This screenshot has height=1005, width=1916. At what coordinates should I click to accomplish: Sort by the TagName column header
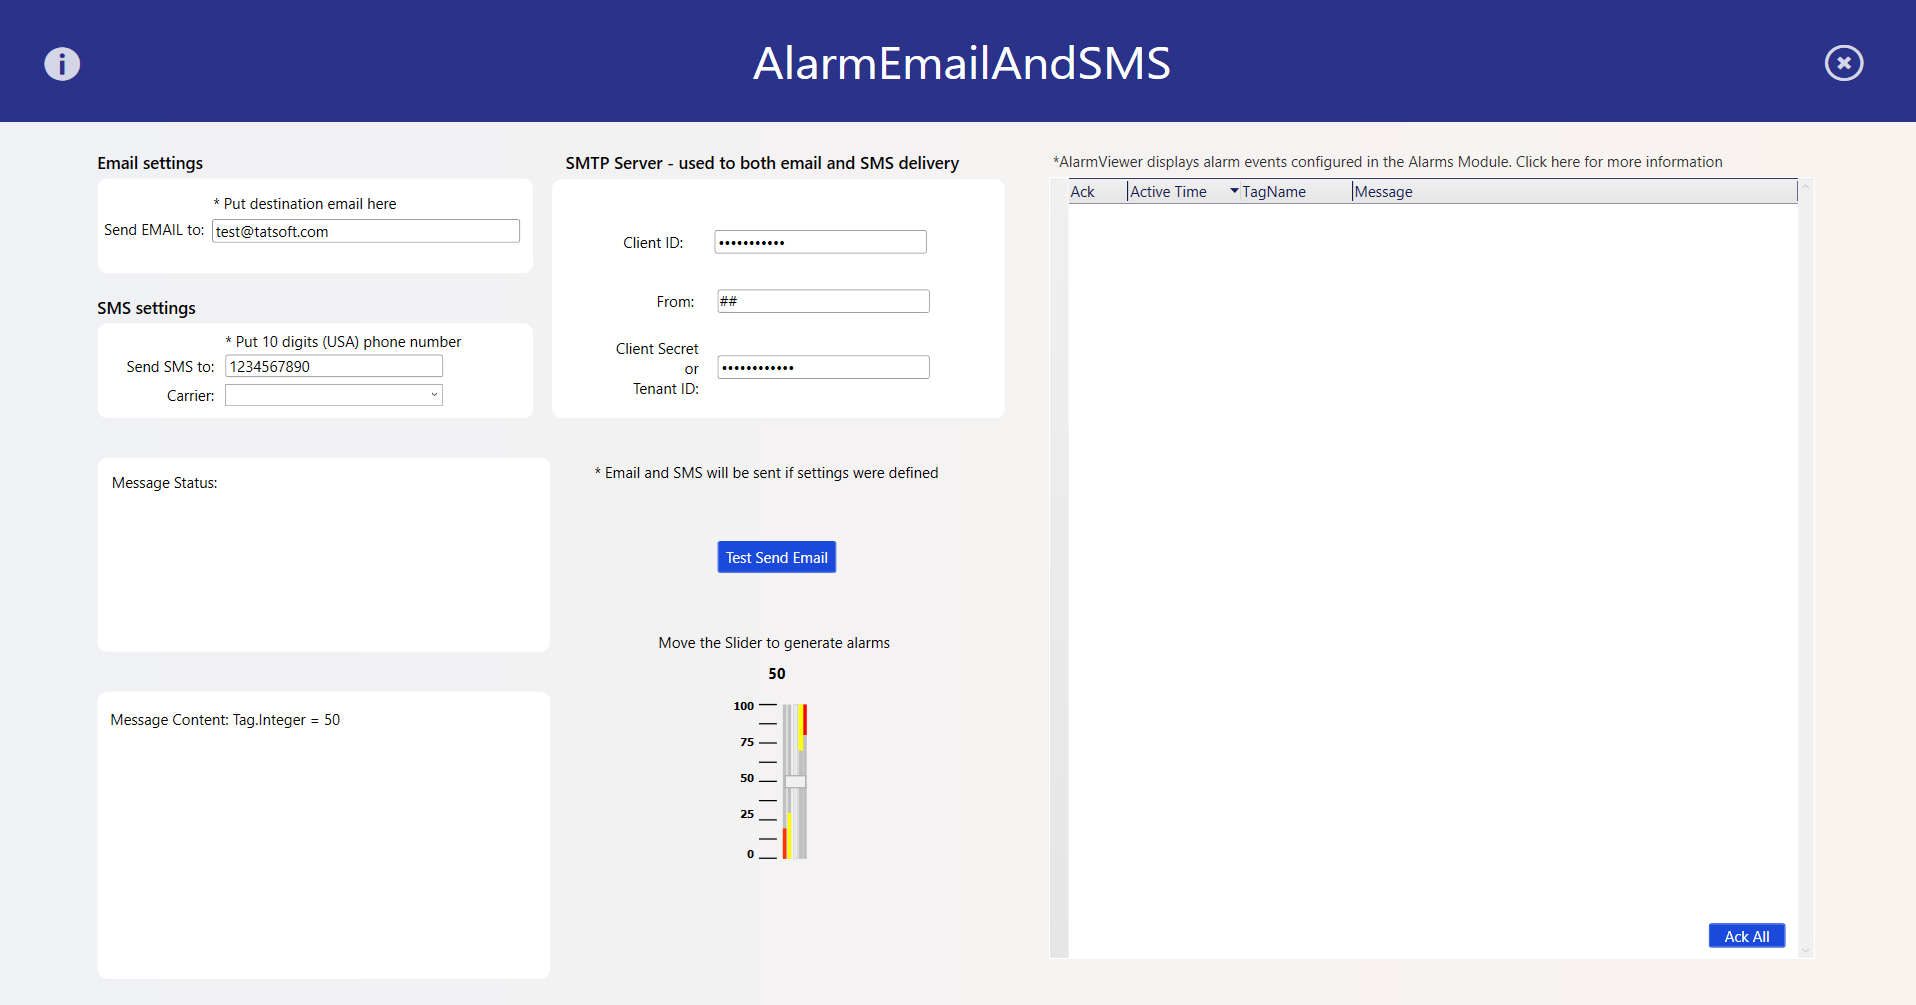click(1274, 192)
